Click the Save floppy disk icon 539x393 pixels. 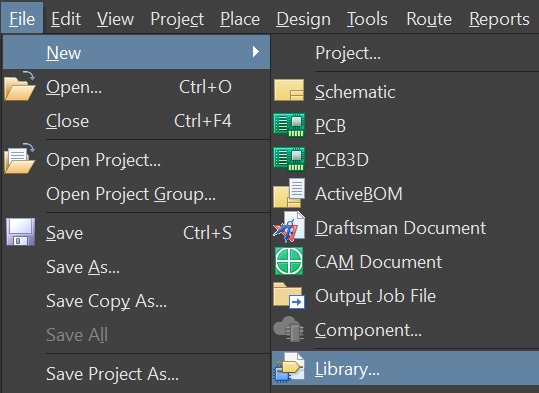21,232
